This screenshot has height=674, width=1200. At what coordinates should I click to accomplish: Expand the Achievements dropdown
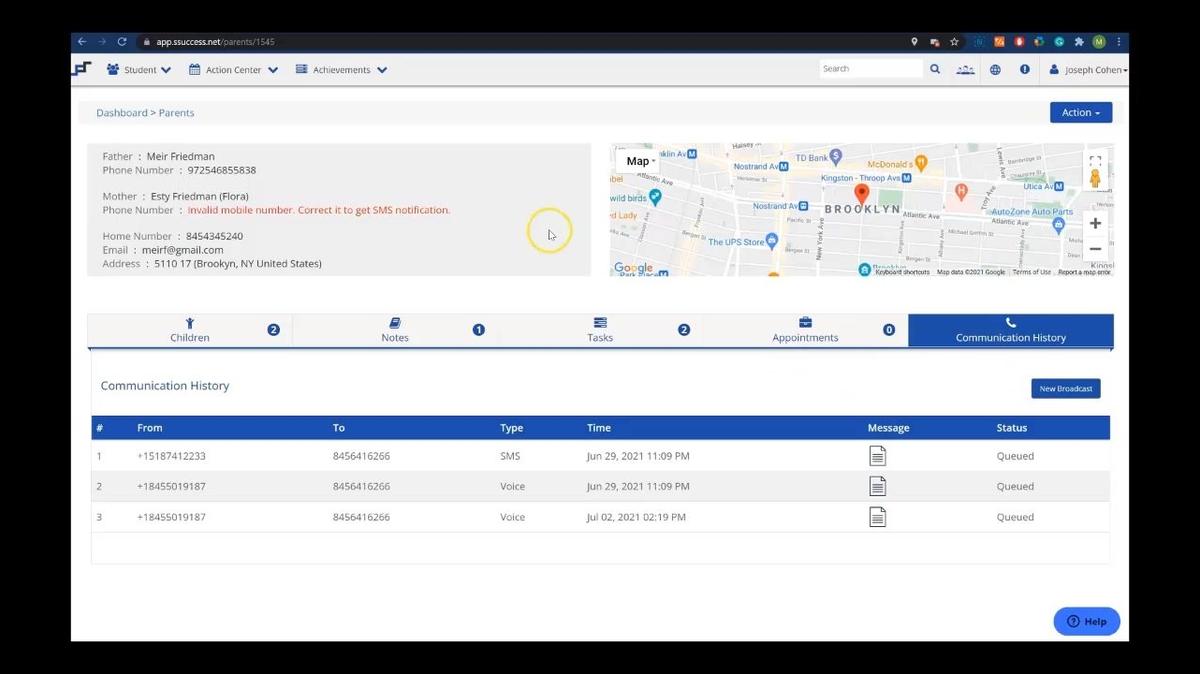[341, 70]
